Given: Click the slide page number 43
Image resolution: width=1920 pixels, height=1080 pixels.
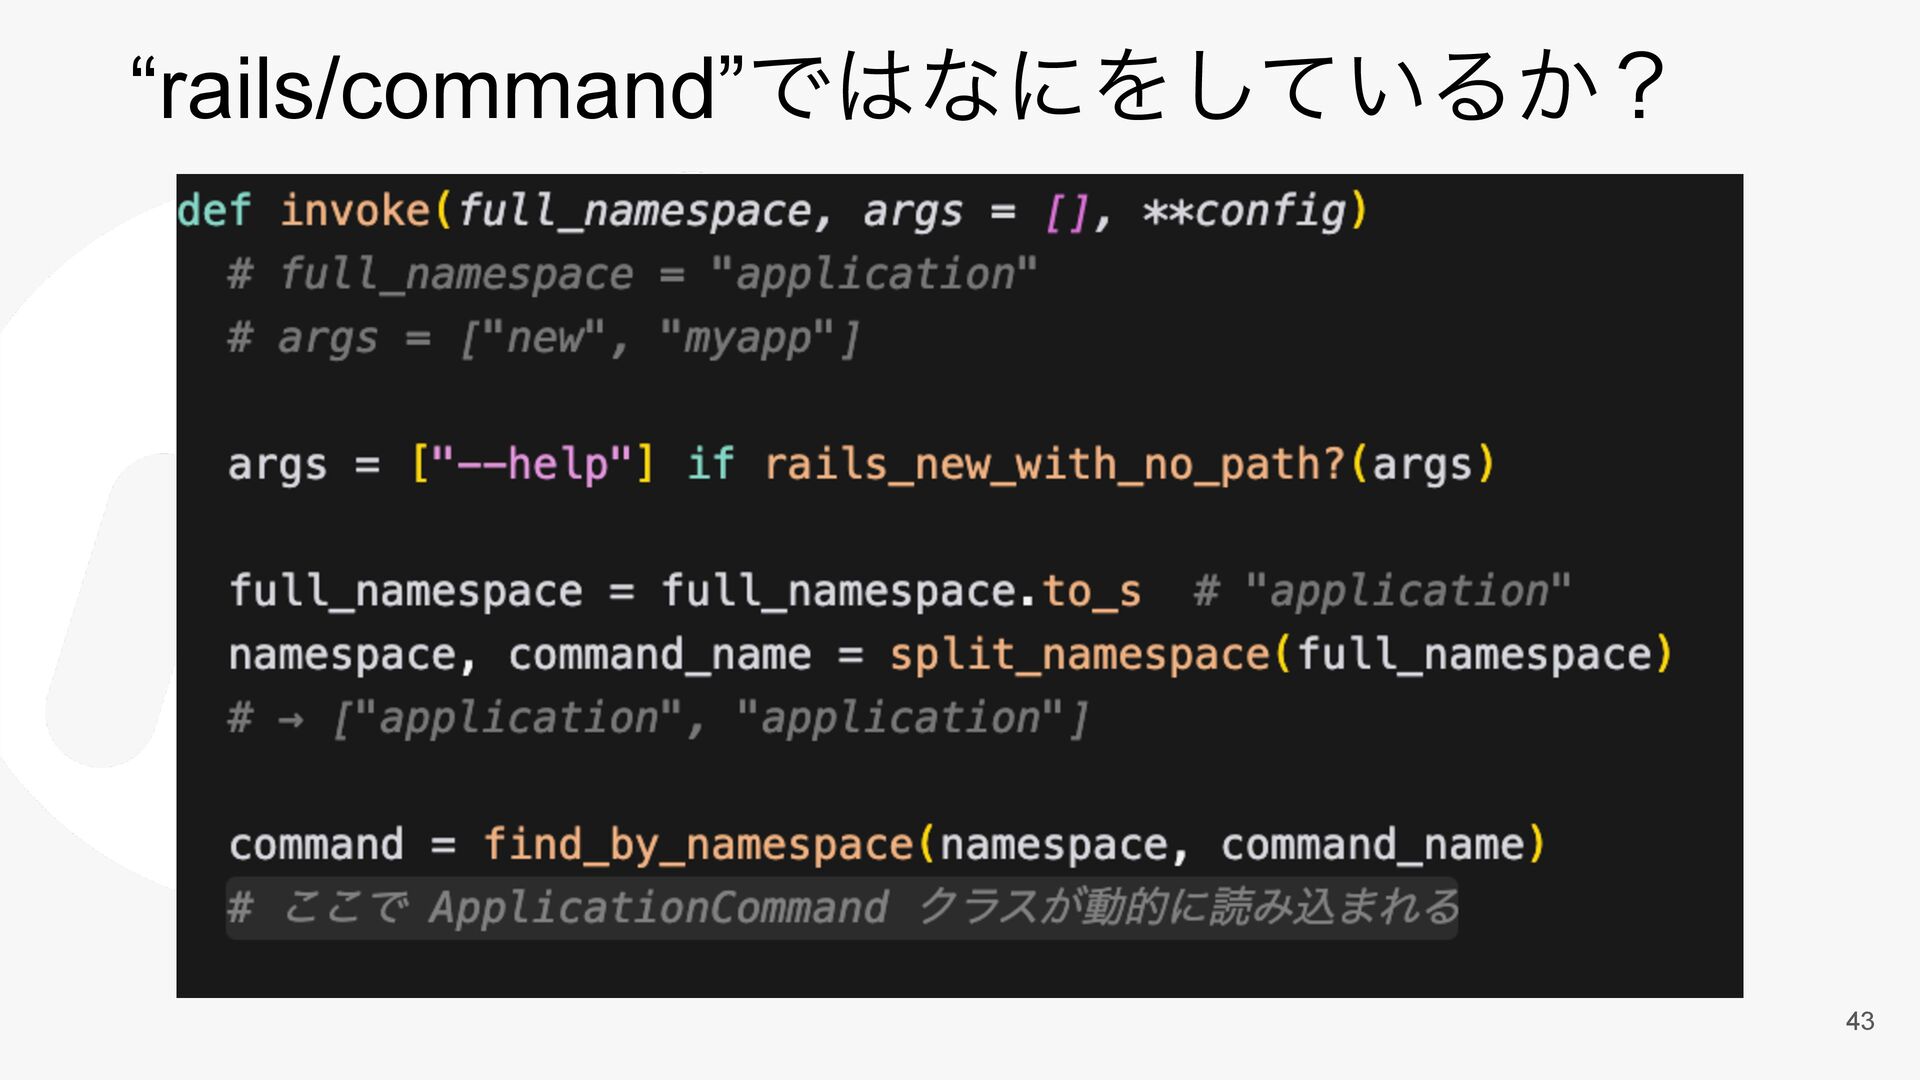Looking at the screenshot, I should 1860,1021.
